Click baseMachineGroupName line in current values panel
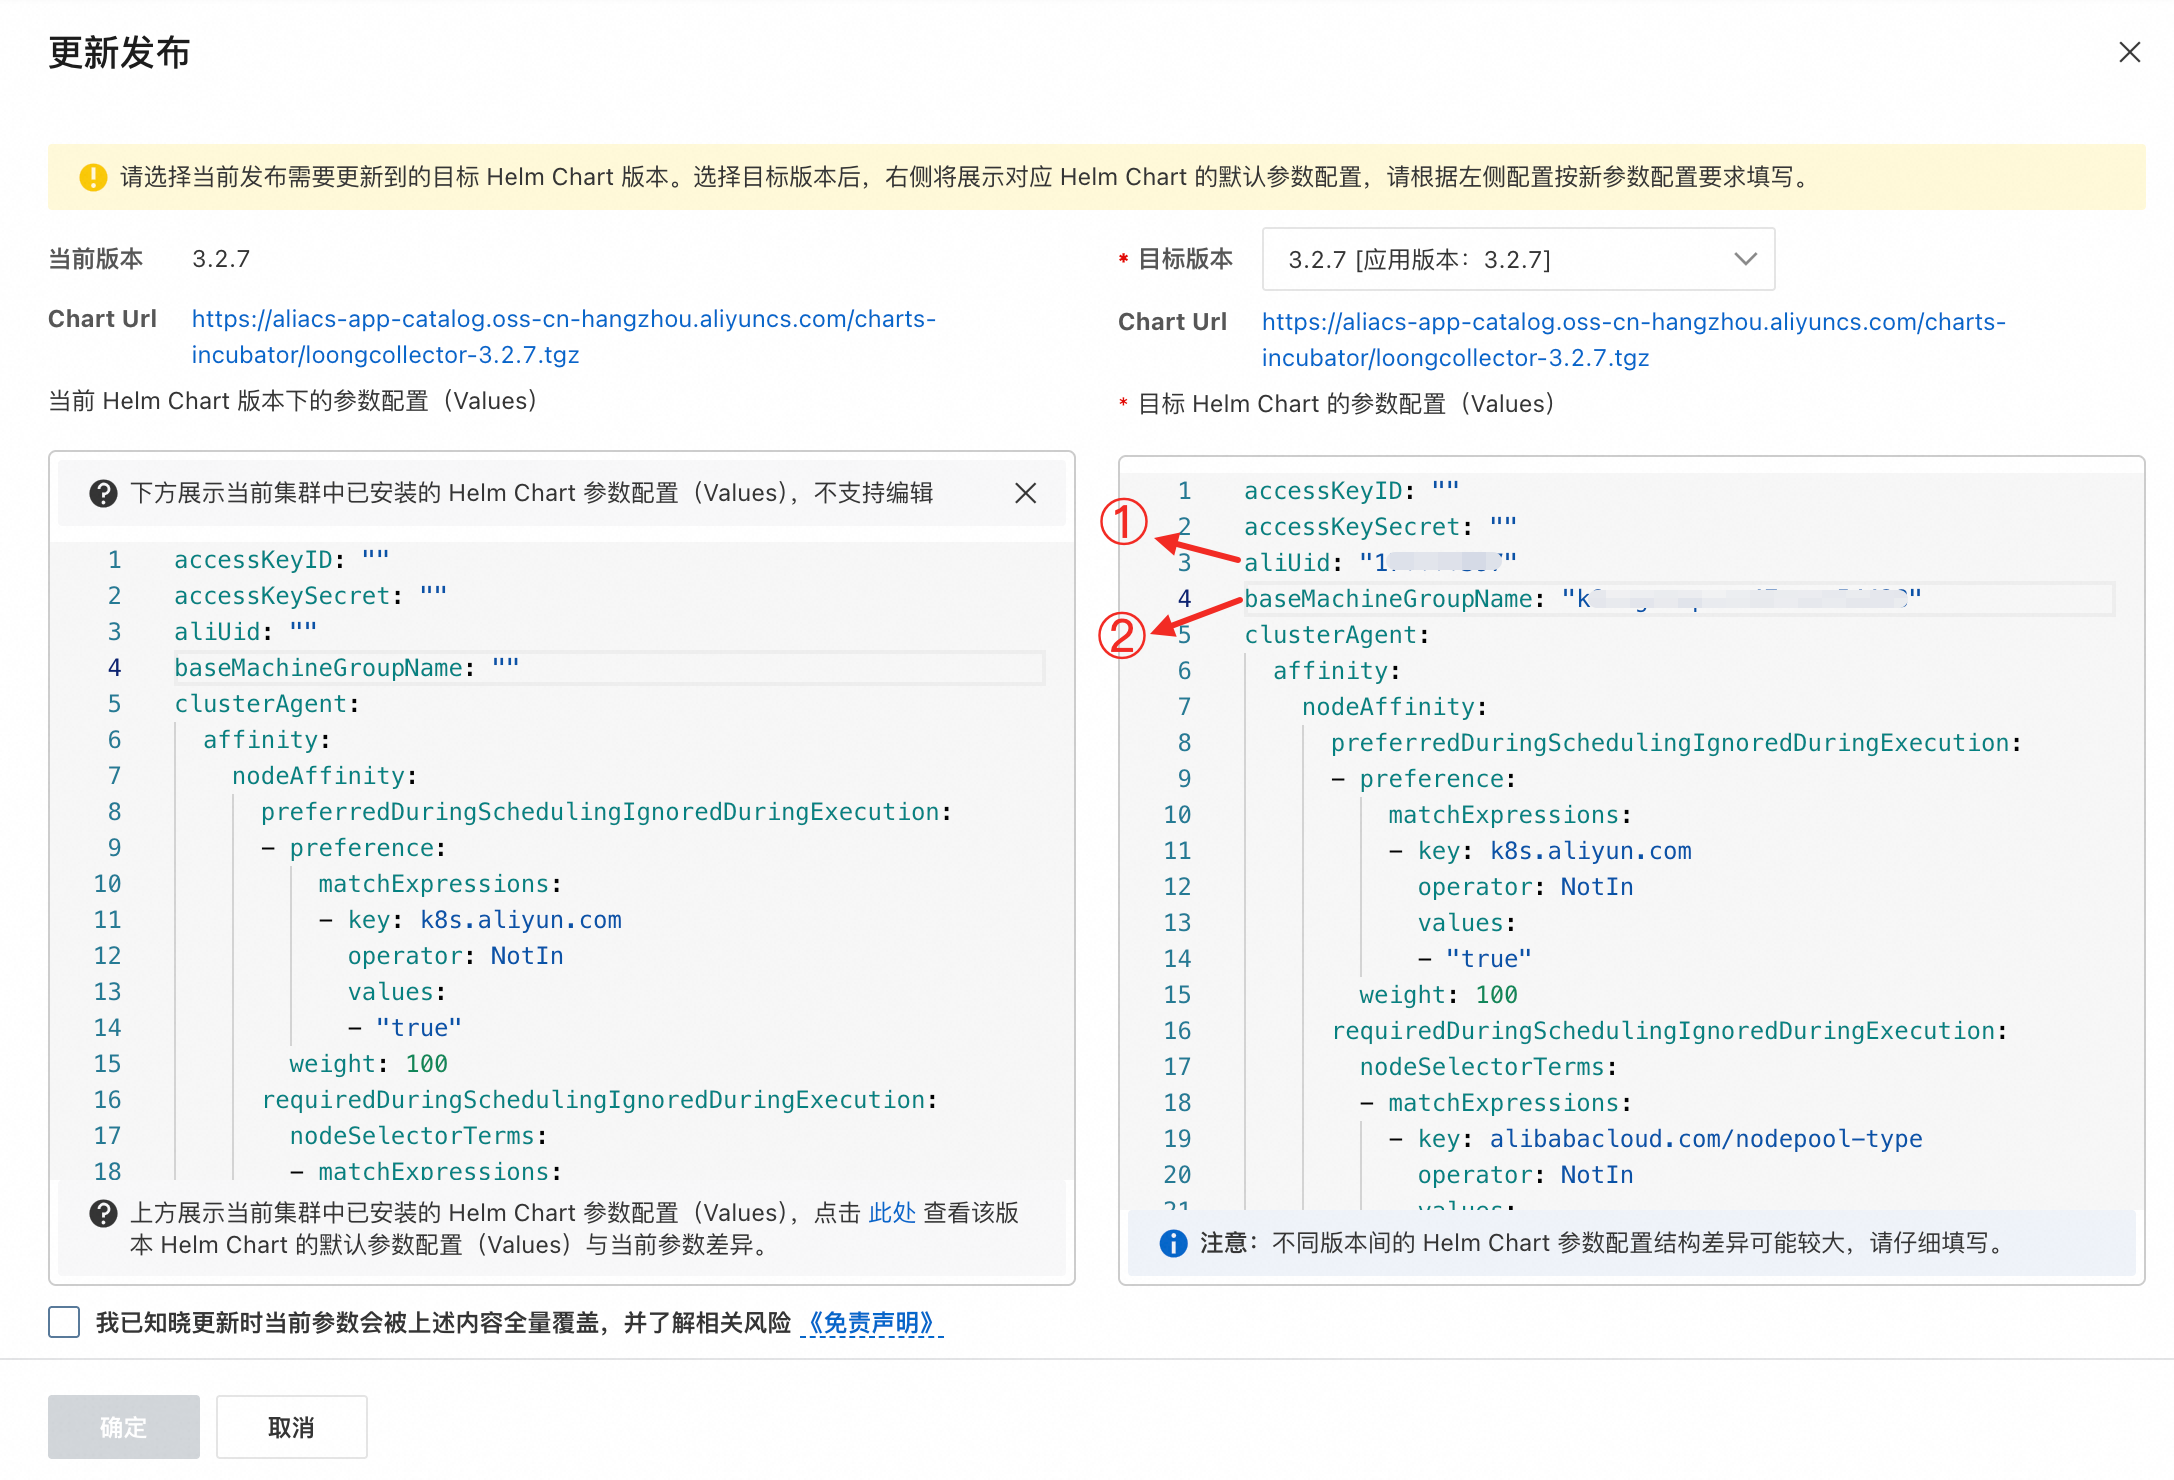The height and width of the screenshot is (1480, 2174). [320, 668]
